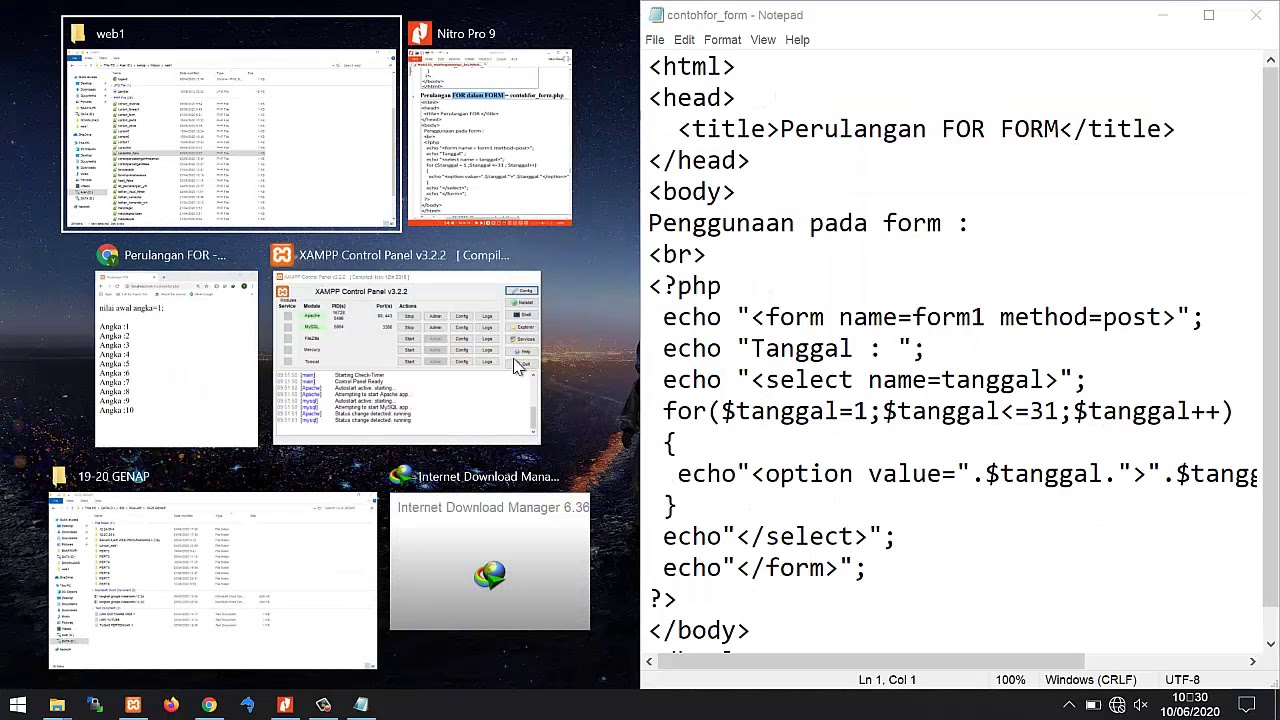Click the XAMPP icon beside its window title
This screenshot has height=720, width=1280.
[282, 255]
